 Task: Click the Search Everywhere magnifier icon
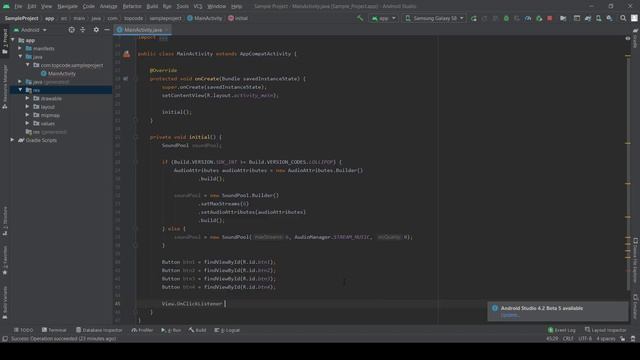623,18
